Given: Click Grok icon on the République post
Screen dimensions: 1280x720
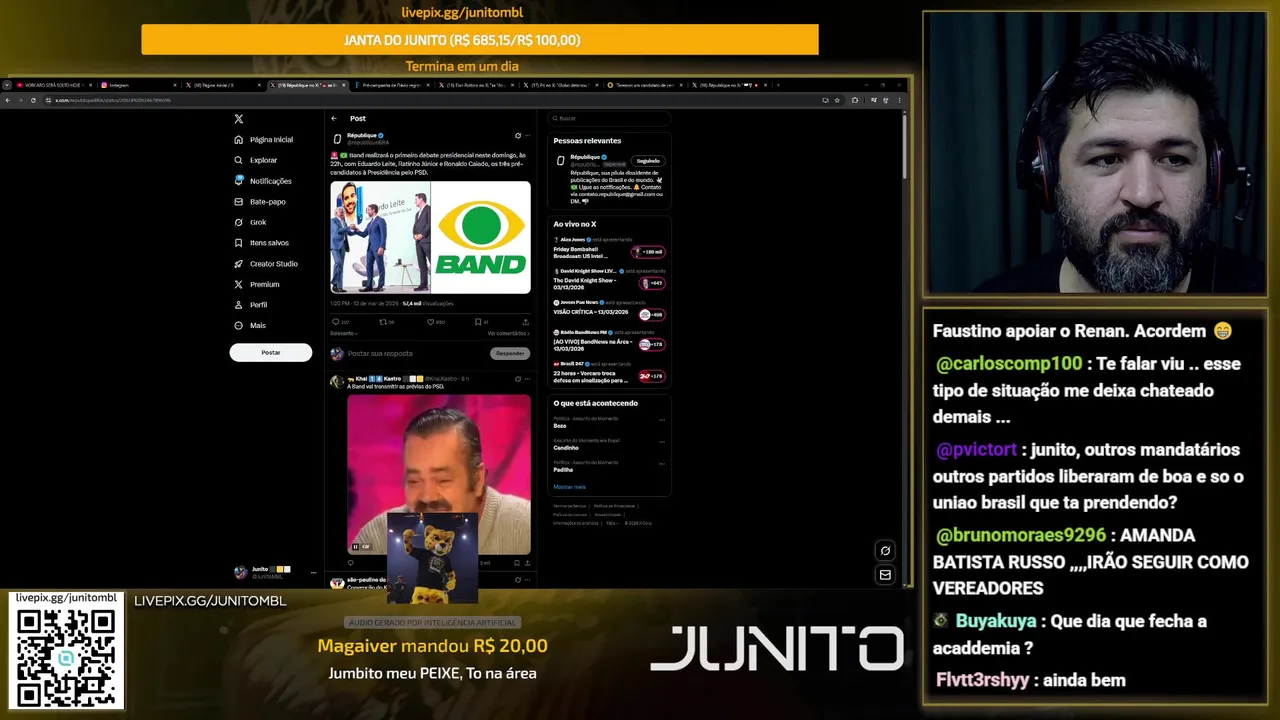Looking at the screenshot, I should (x=517, y=136).
